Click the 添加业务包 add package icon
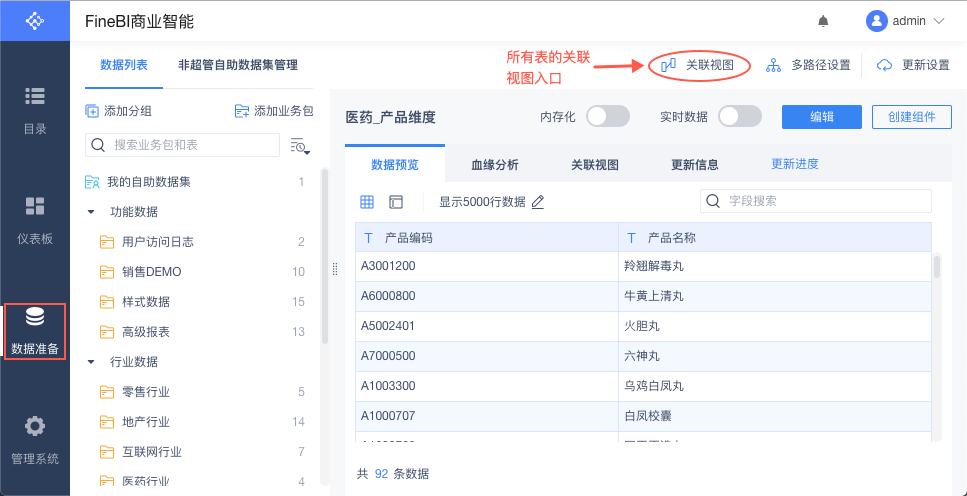Screen dimensions: 967x496 tap(242, 111)
